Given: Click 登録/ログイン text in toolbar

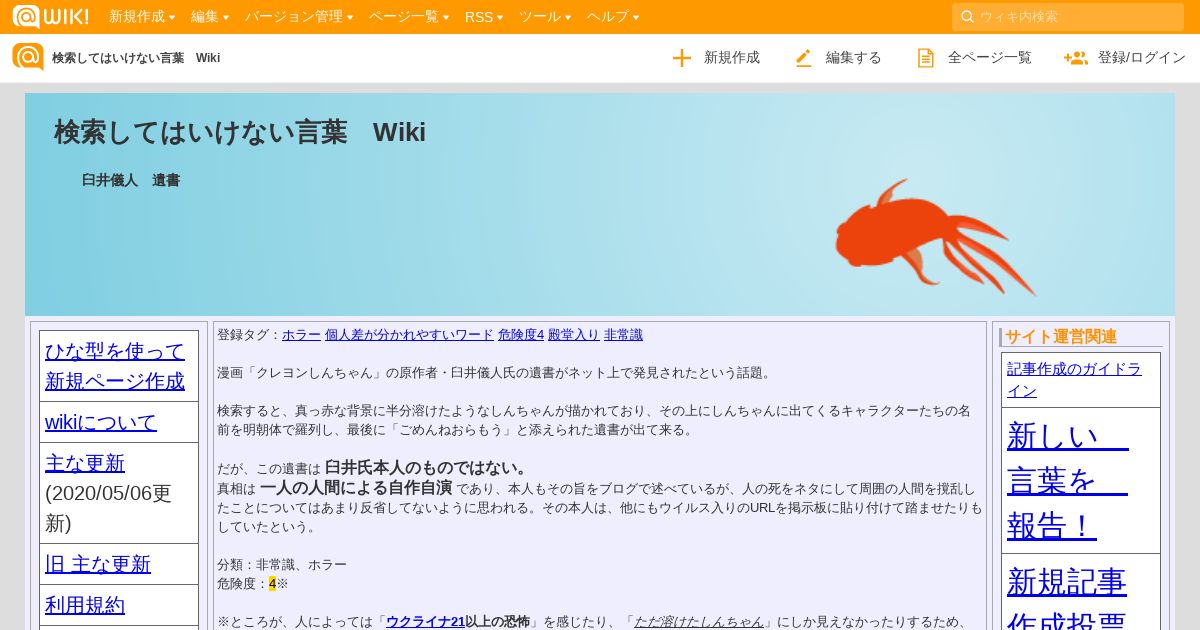Looking at the screenshot, I should [1142, 58].
